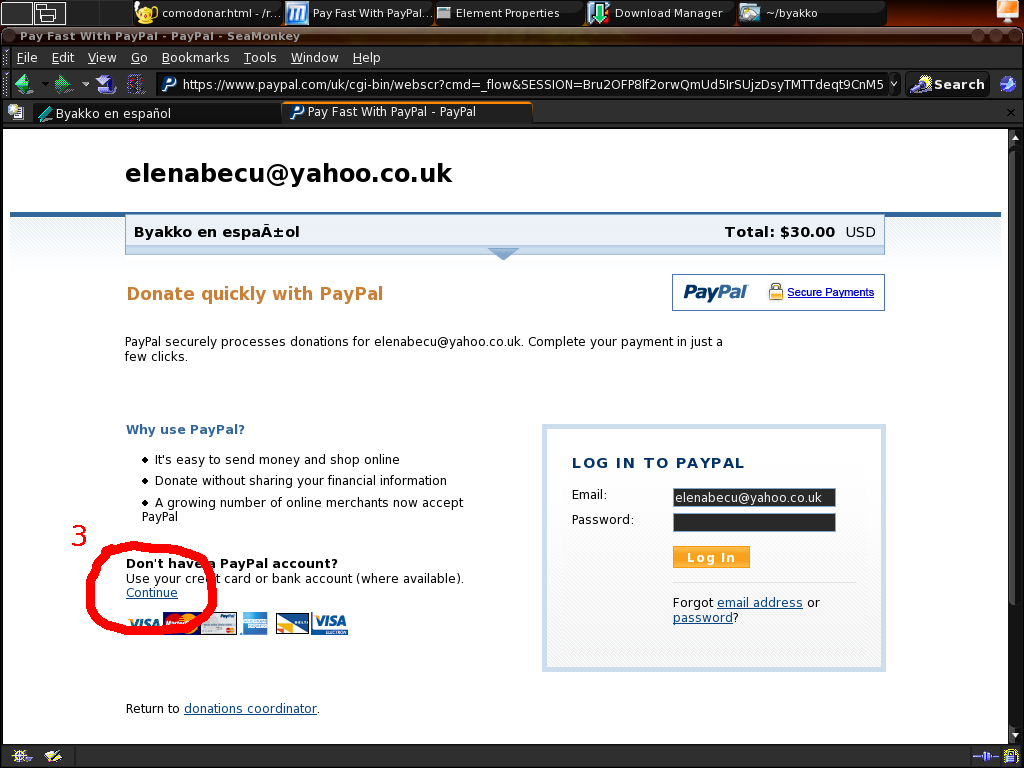Click the PayPal credit card image

pos(219,623)
